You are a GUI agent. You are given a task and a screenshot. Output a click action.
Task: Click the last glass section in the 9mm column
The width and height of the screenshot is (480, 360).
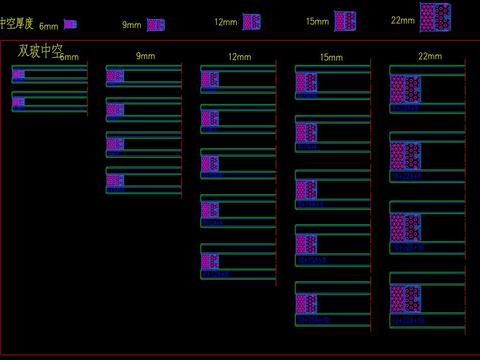click(x=144, y=180)
